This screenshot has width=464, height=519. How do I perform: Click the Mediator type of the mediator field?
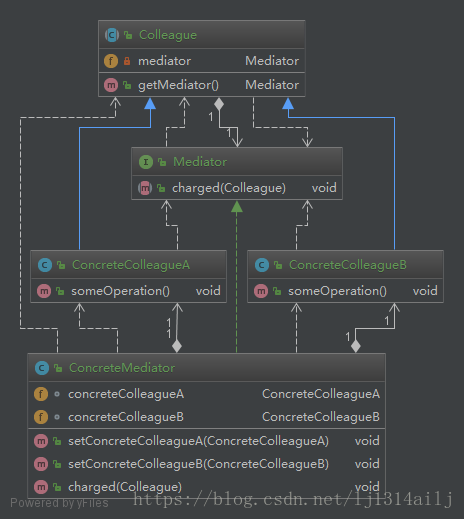point(272,61)
